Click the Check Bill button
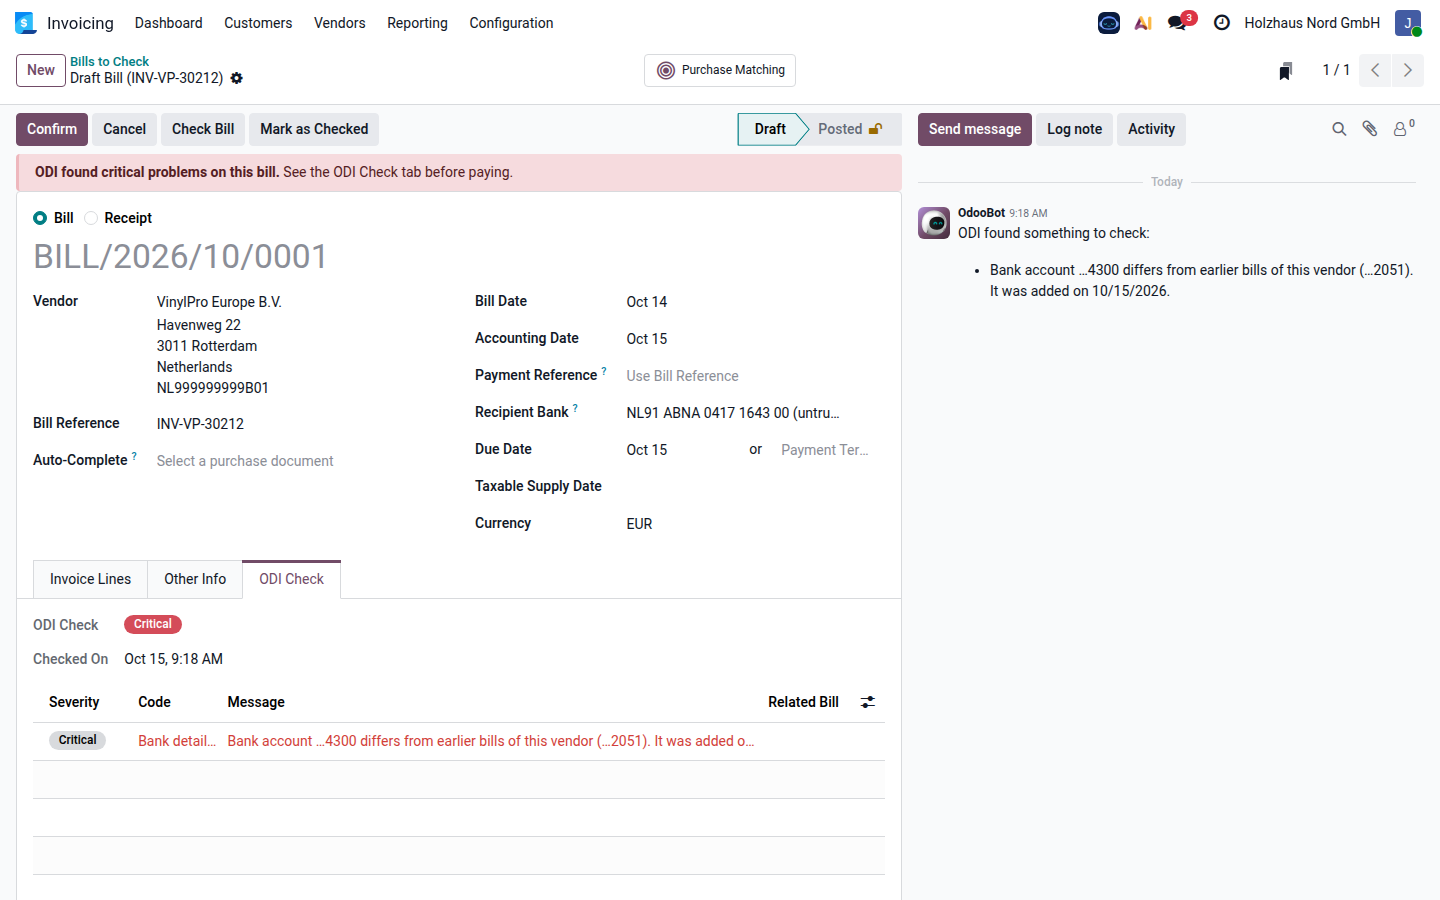Screen dimensions: 1440x900 pos(203,129)
